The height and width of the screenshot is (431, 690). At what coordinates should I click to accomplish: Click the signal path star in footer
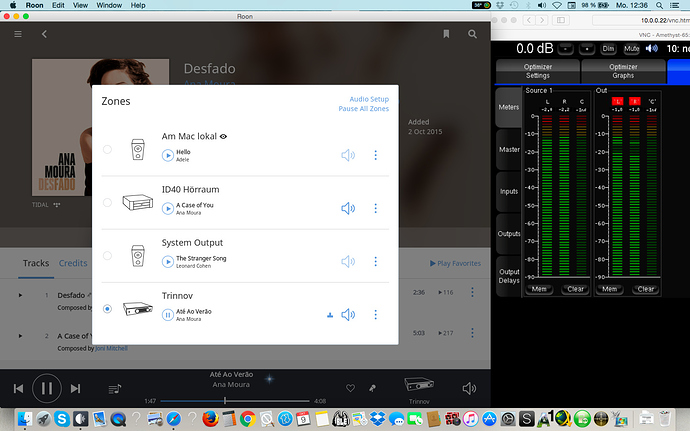click(269, 379)
